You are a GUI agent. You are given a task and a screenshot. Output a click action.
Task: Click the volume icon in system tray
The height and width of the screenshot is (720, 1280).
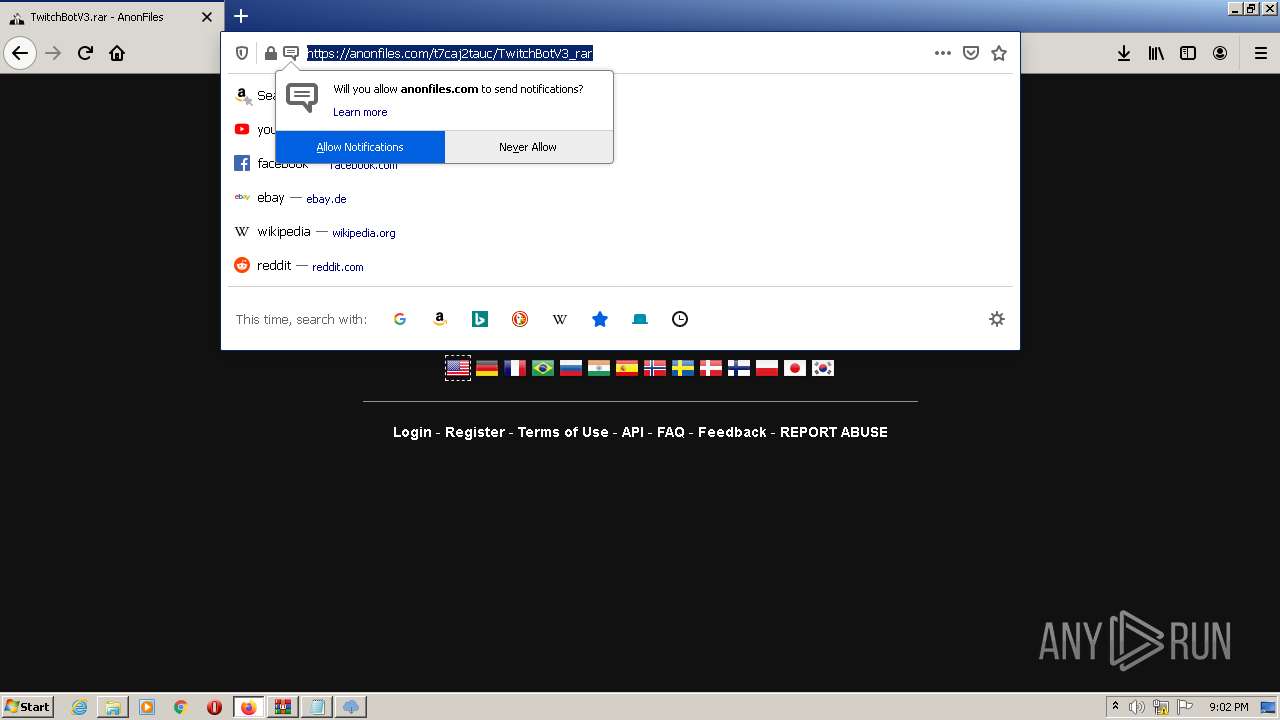coord(1137,707)
